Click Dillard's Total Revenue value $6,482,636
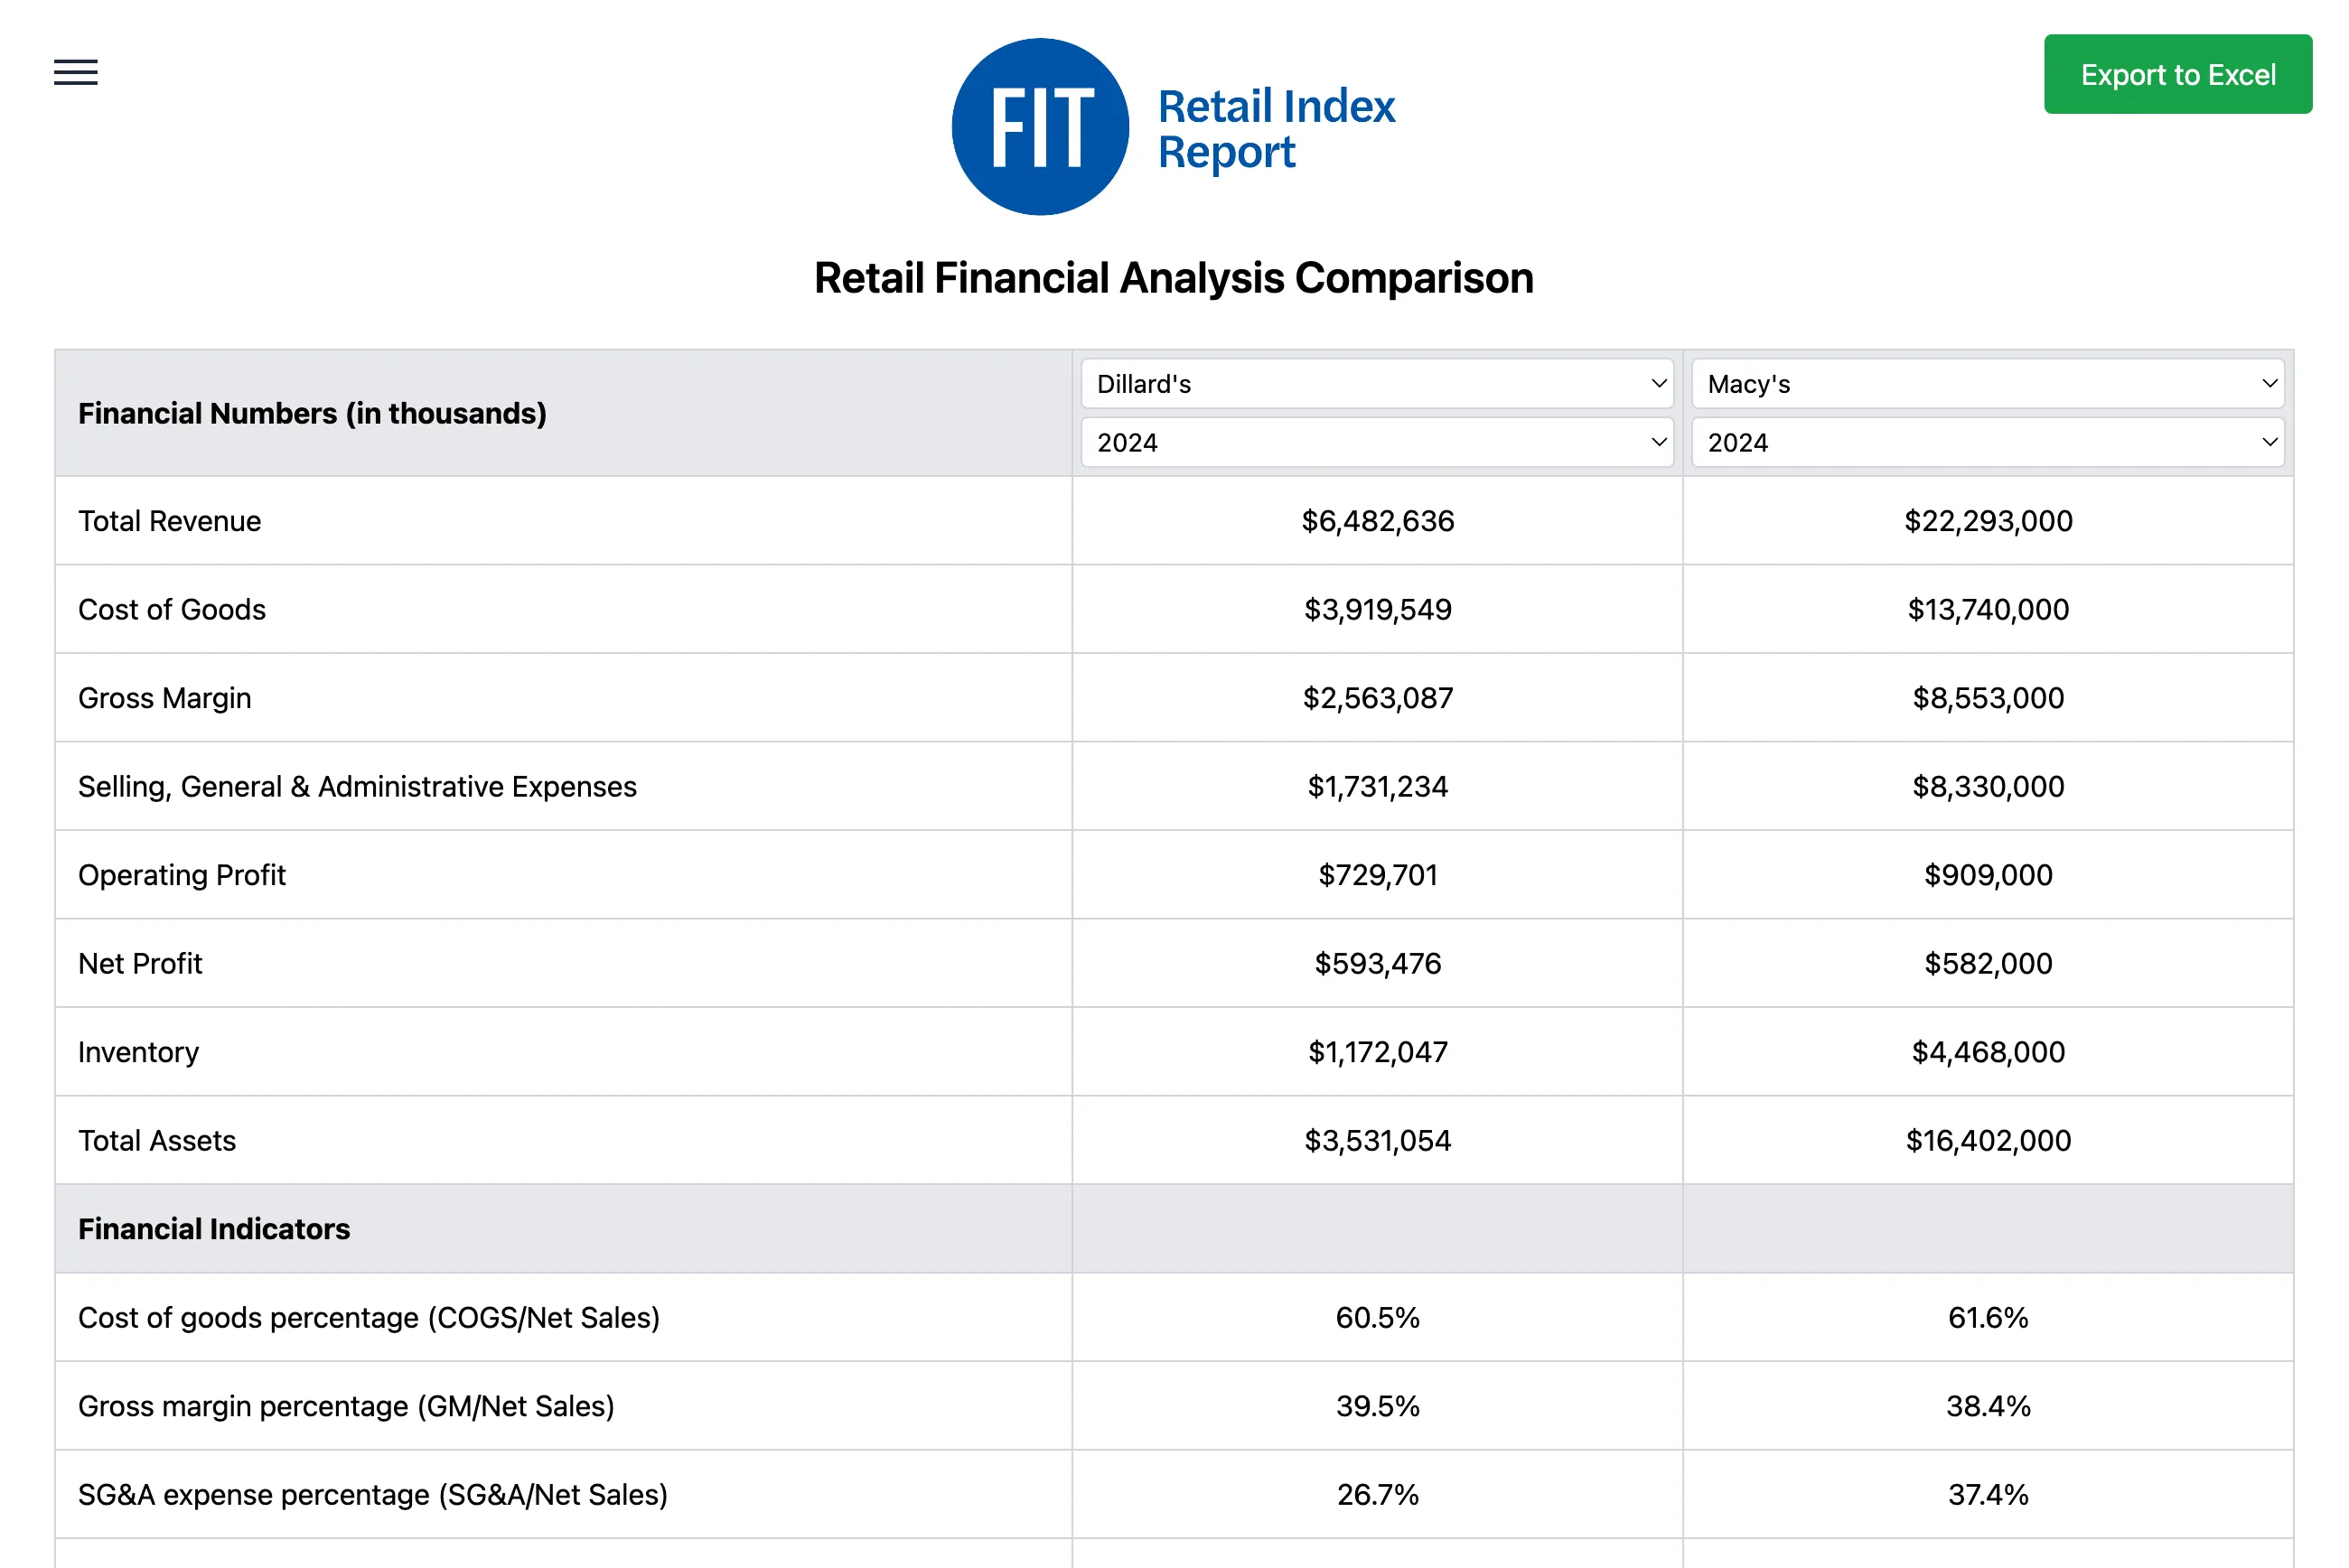The height and width of the screenshot is (1568, 2349). [x=1377, y=521]
